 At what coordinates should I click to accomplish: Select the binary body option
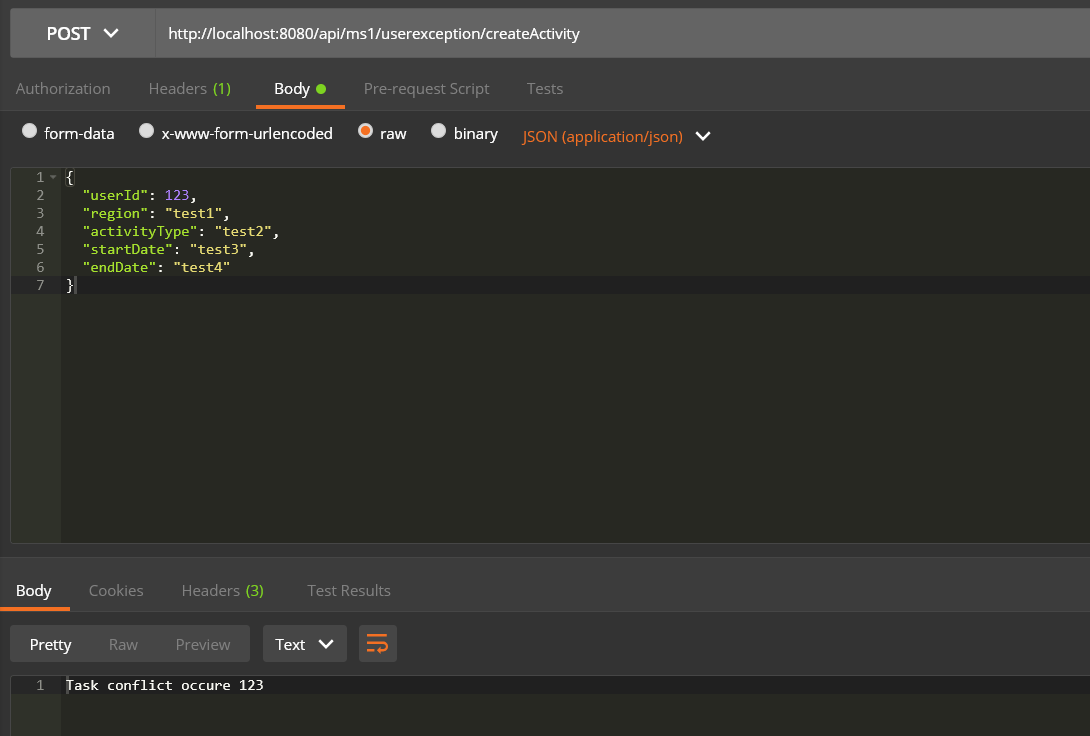coord(438,132)
